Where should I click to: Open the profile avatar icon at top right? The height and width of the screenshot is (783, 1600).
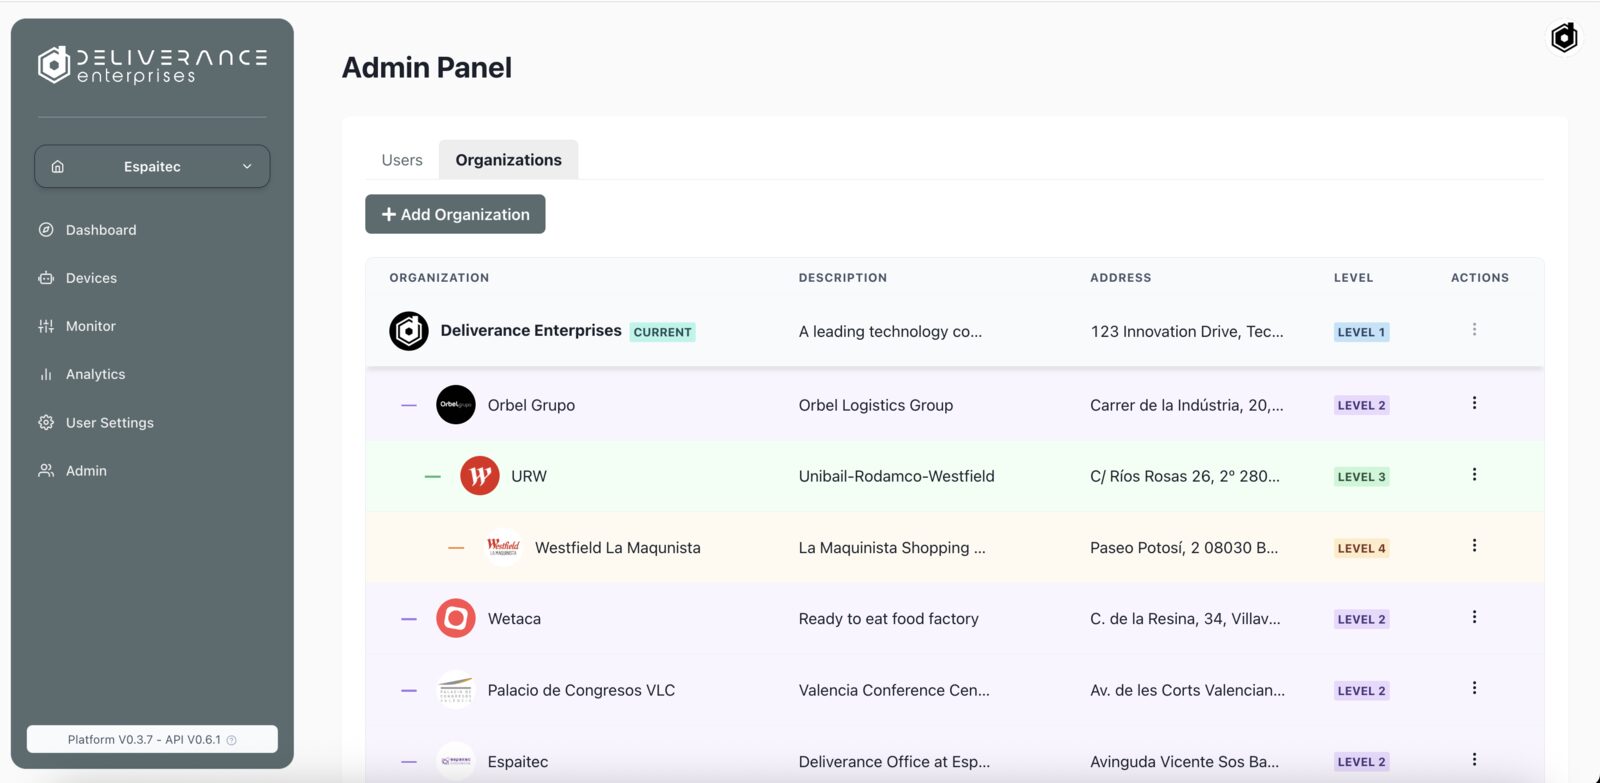pos(1564,38)
